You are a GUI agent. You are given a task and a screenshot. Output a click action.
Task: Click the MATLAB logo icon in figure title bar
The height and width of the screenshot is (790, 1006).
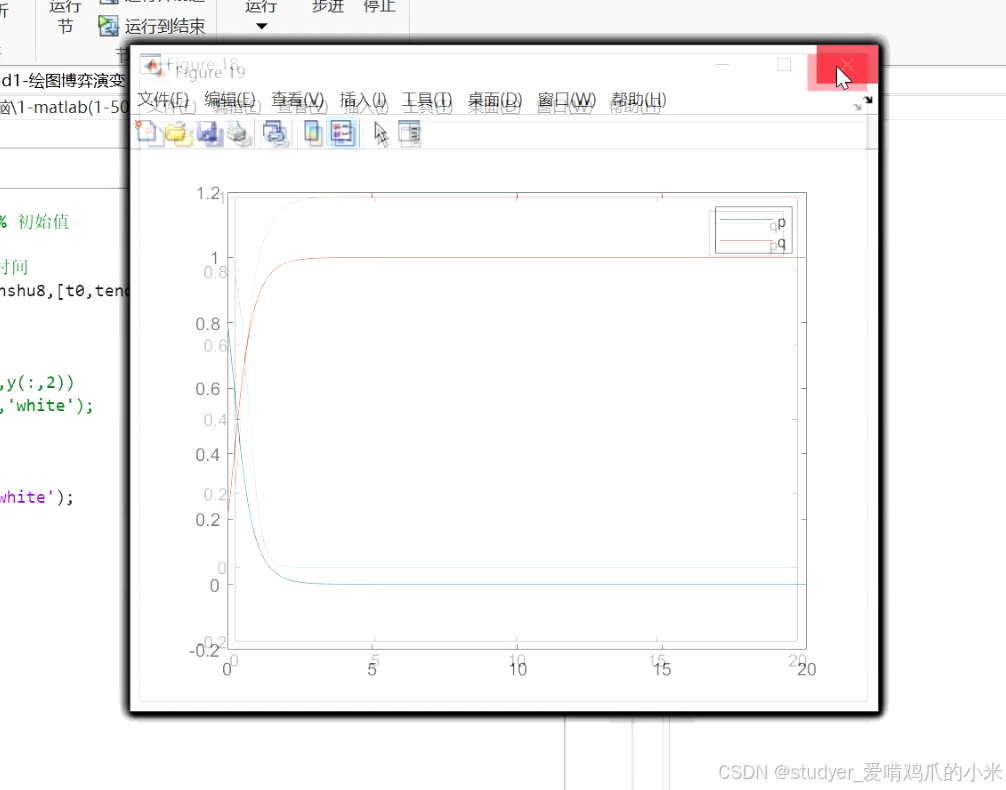pos(151,65)
